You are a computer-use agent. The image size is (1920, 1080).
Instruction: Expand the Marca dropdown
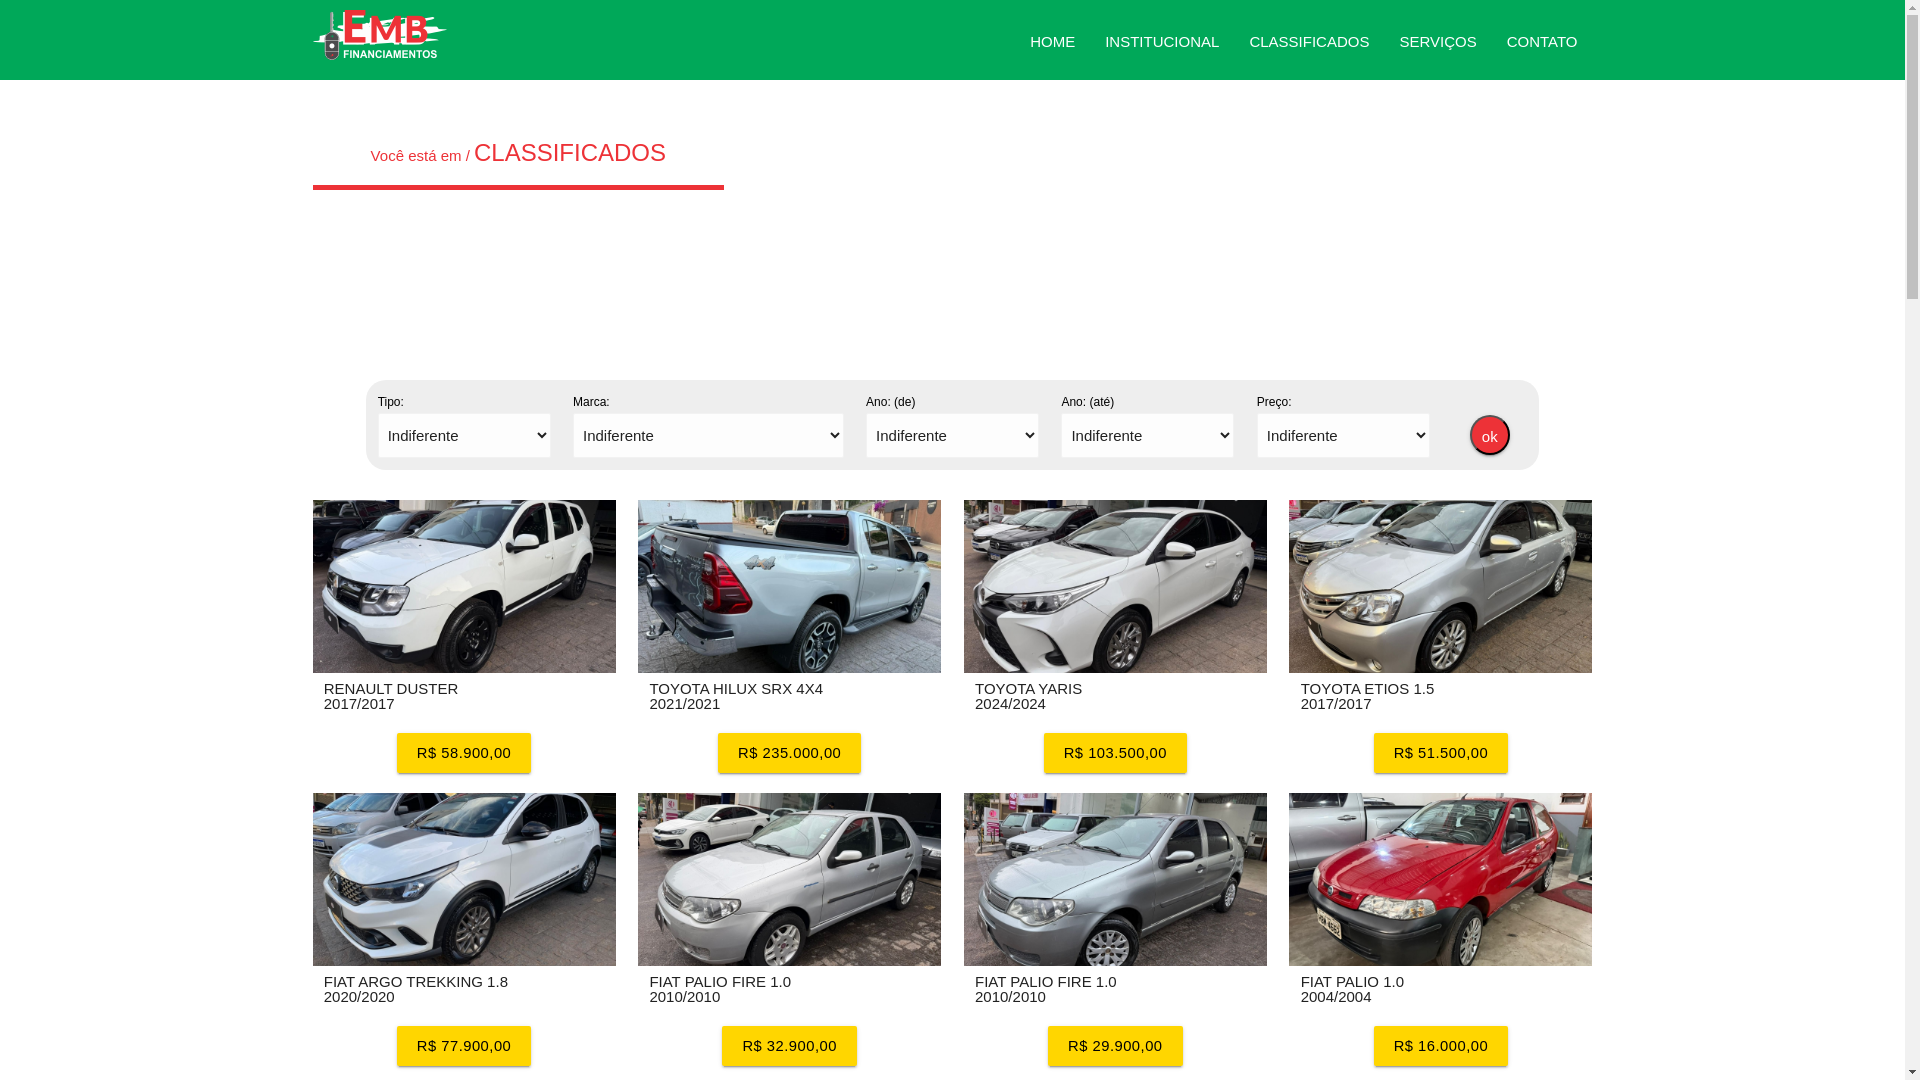click(x=708, y=436)
